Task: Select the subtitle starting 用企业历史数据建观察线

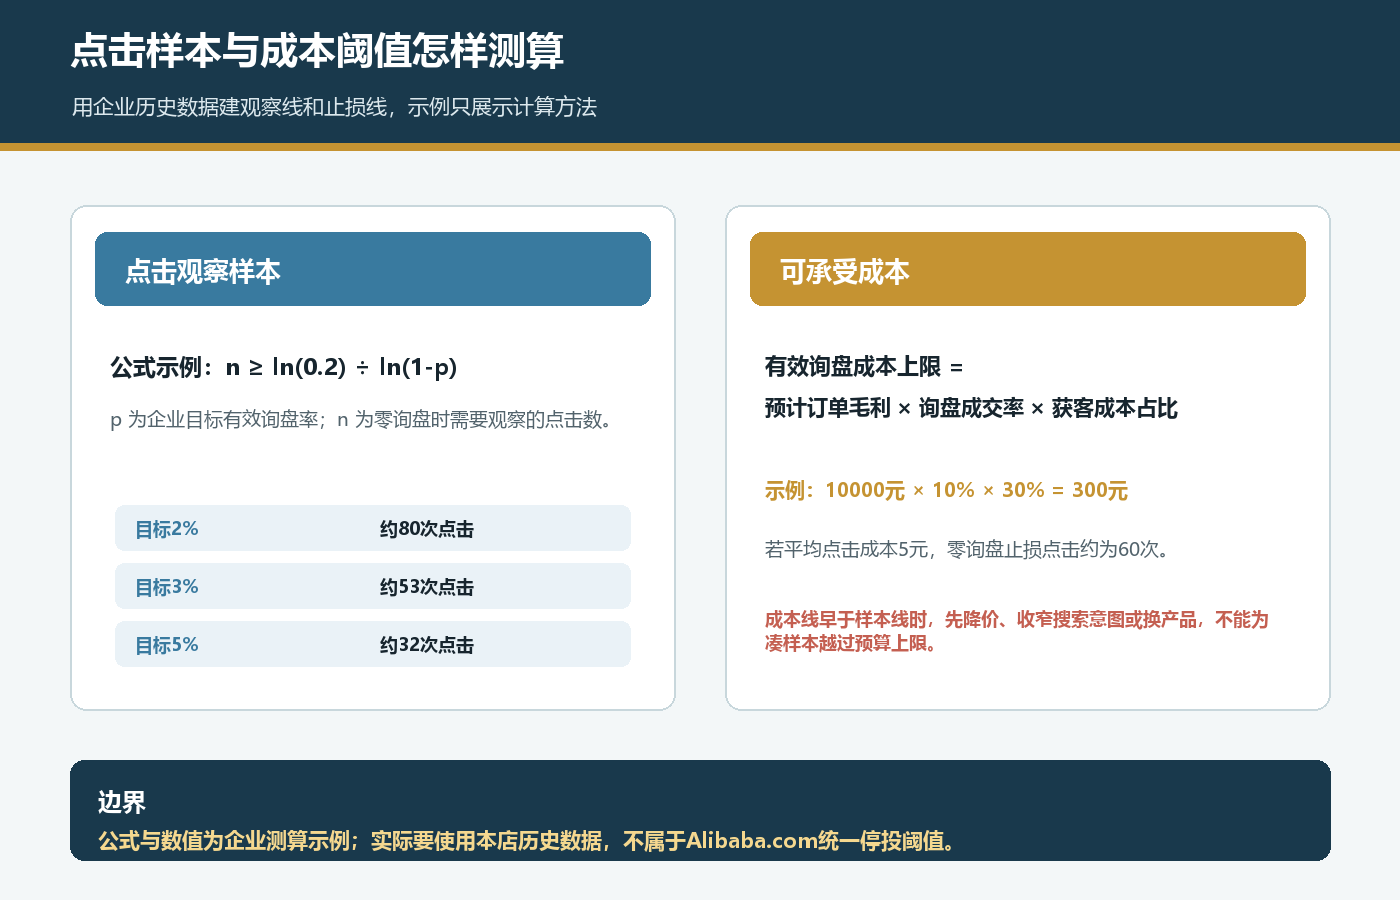Action: (x=334, y=107)
